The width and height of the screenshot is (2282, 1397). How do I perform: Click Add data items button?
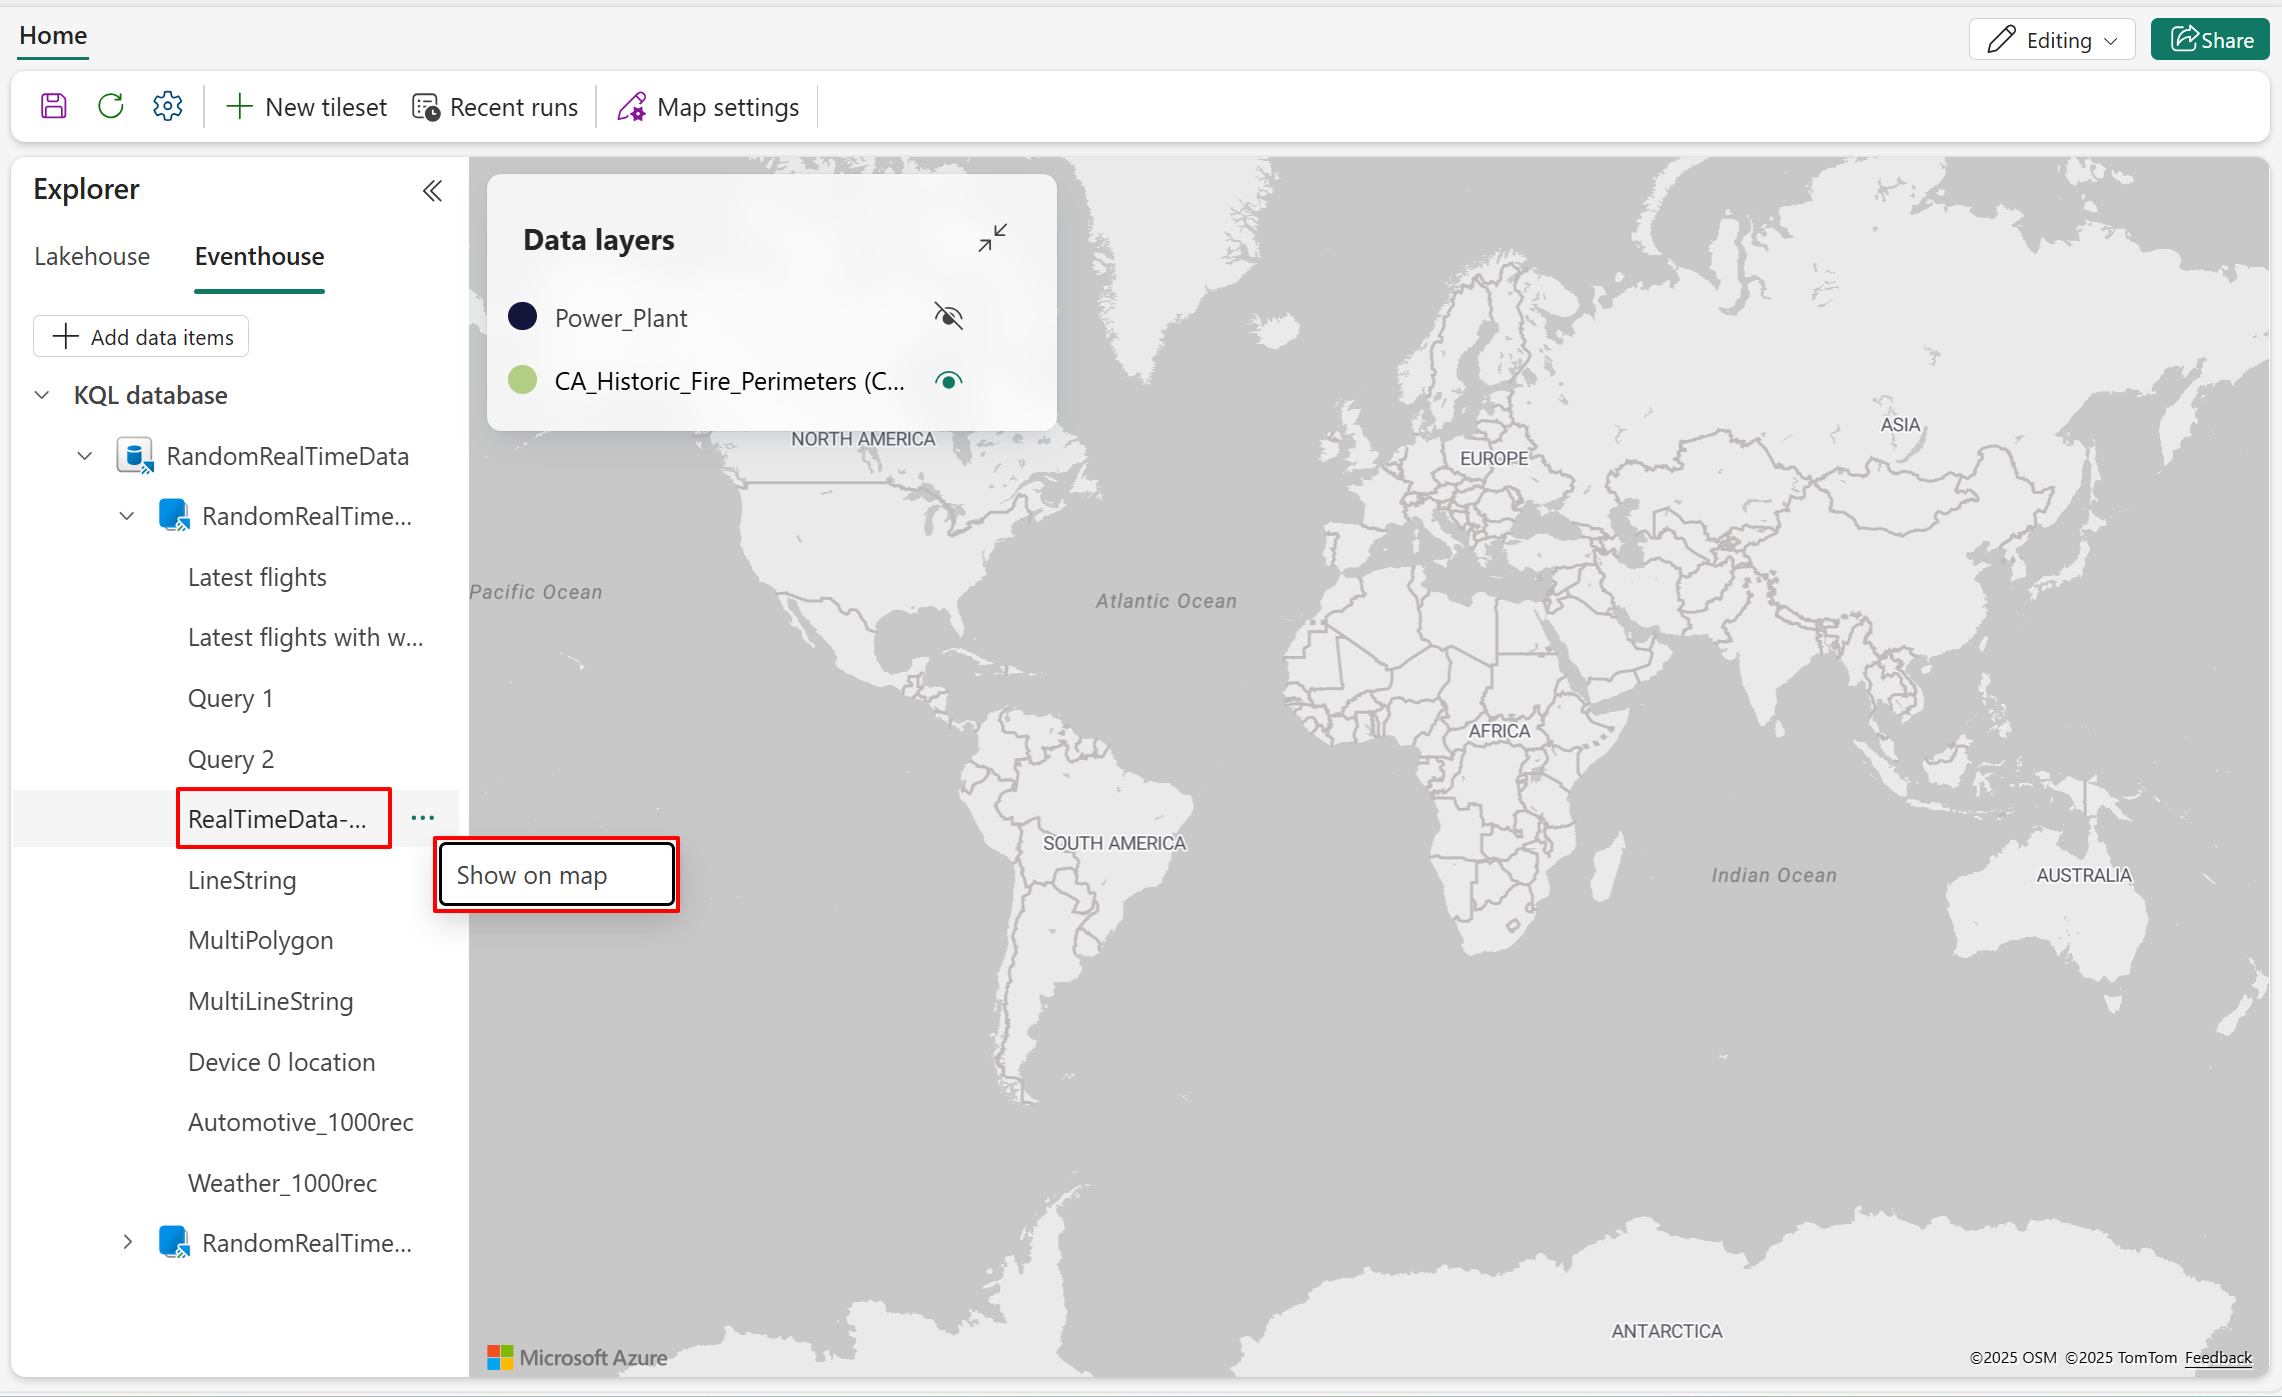pyautogui.click(x=141, y=337)
